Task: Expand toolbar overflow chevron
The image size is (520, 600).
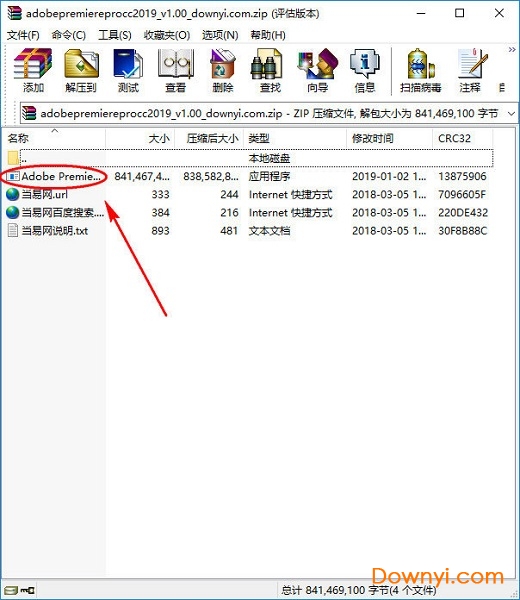Action: coord(512,50)
